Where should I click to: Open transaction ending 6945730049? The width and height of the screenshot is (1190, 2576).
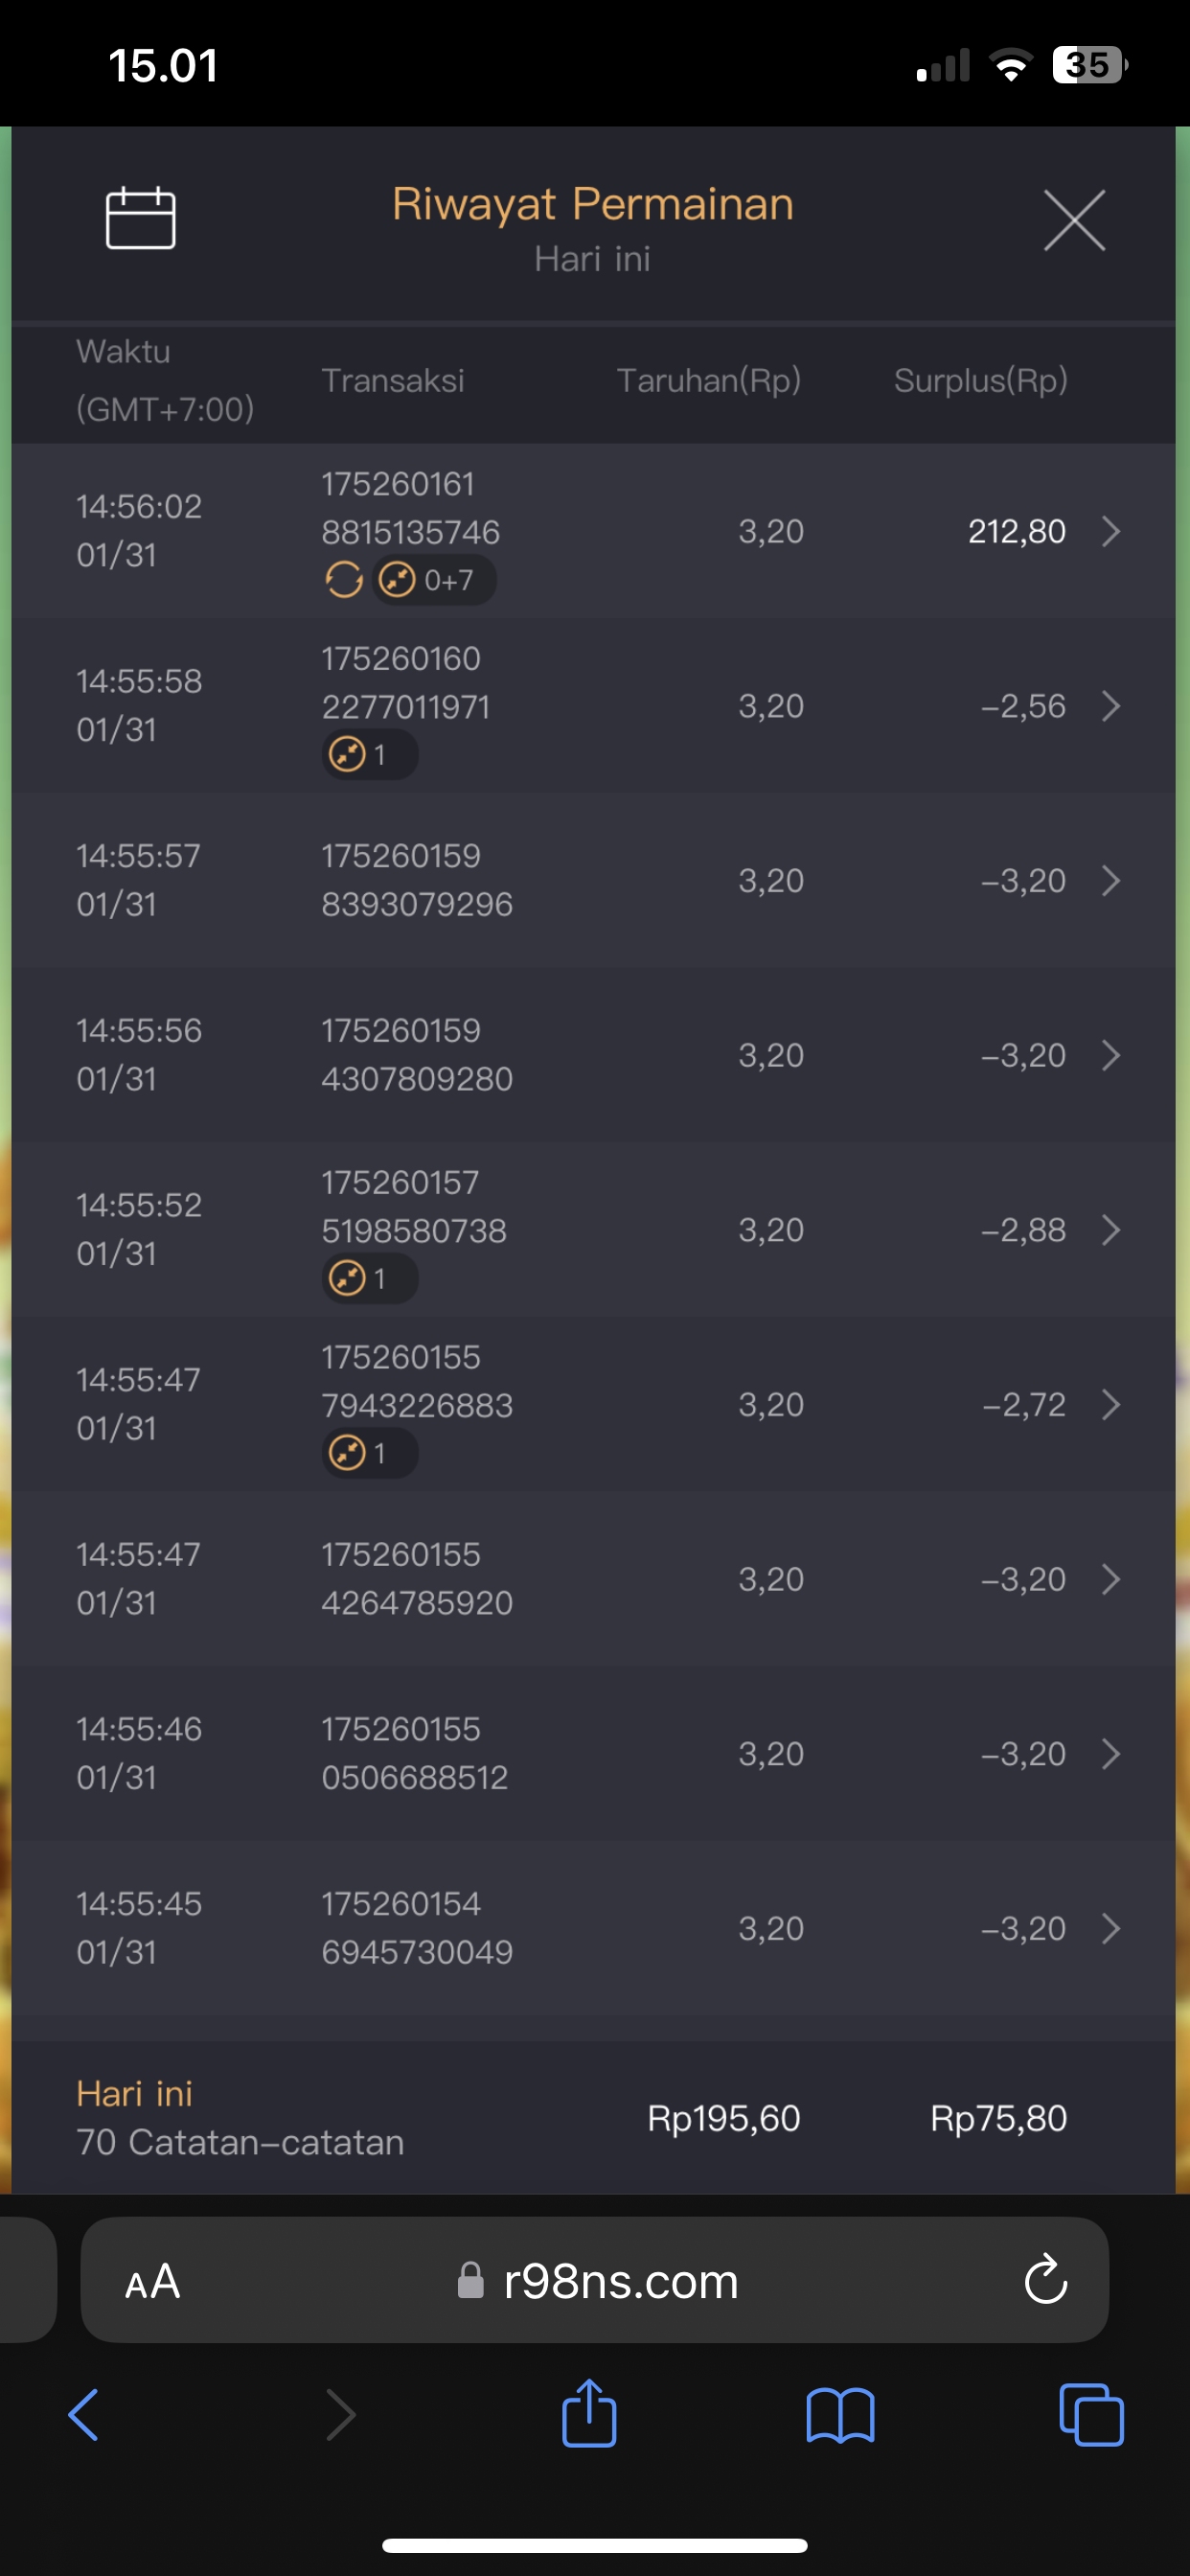[x=416, y=1928]
